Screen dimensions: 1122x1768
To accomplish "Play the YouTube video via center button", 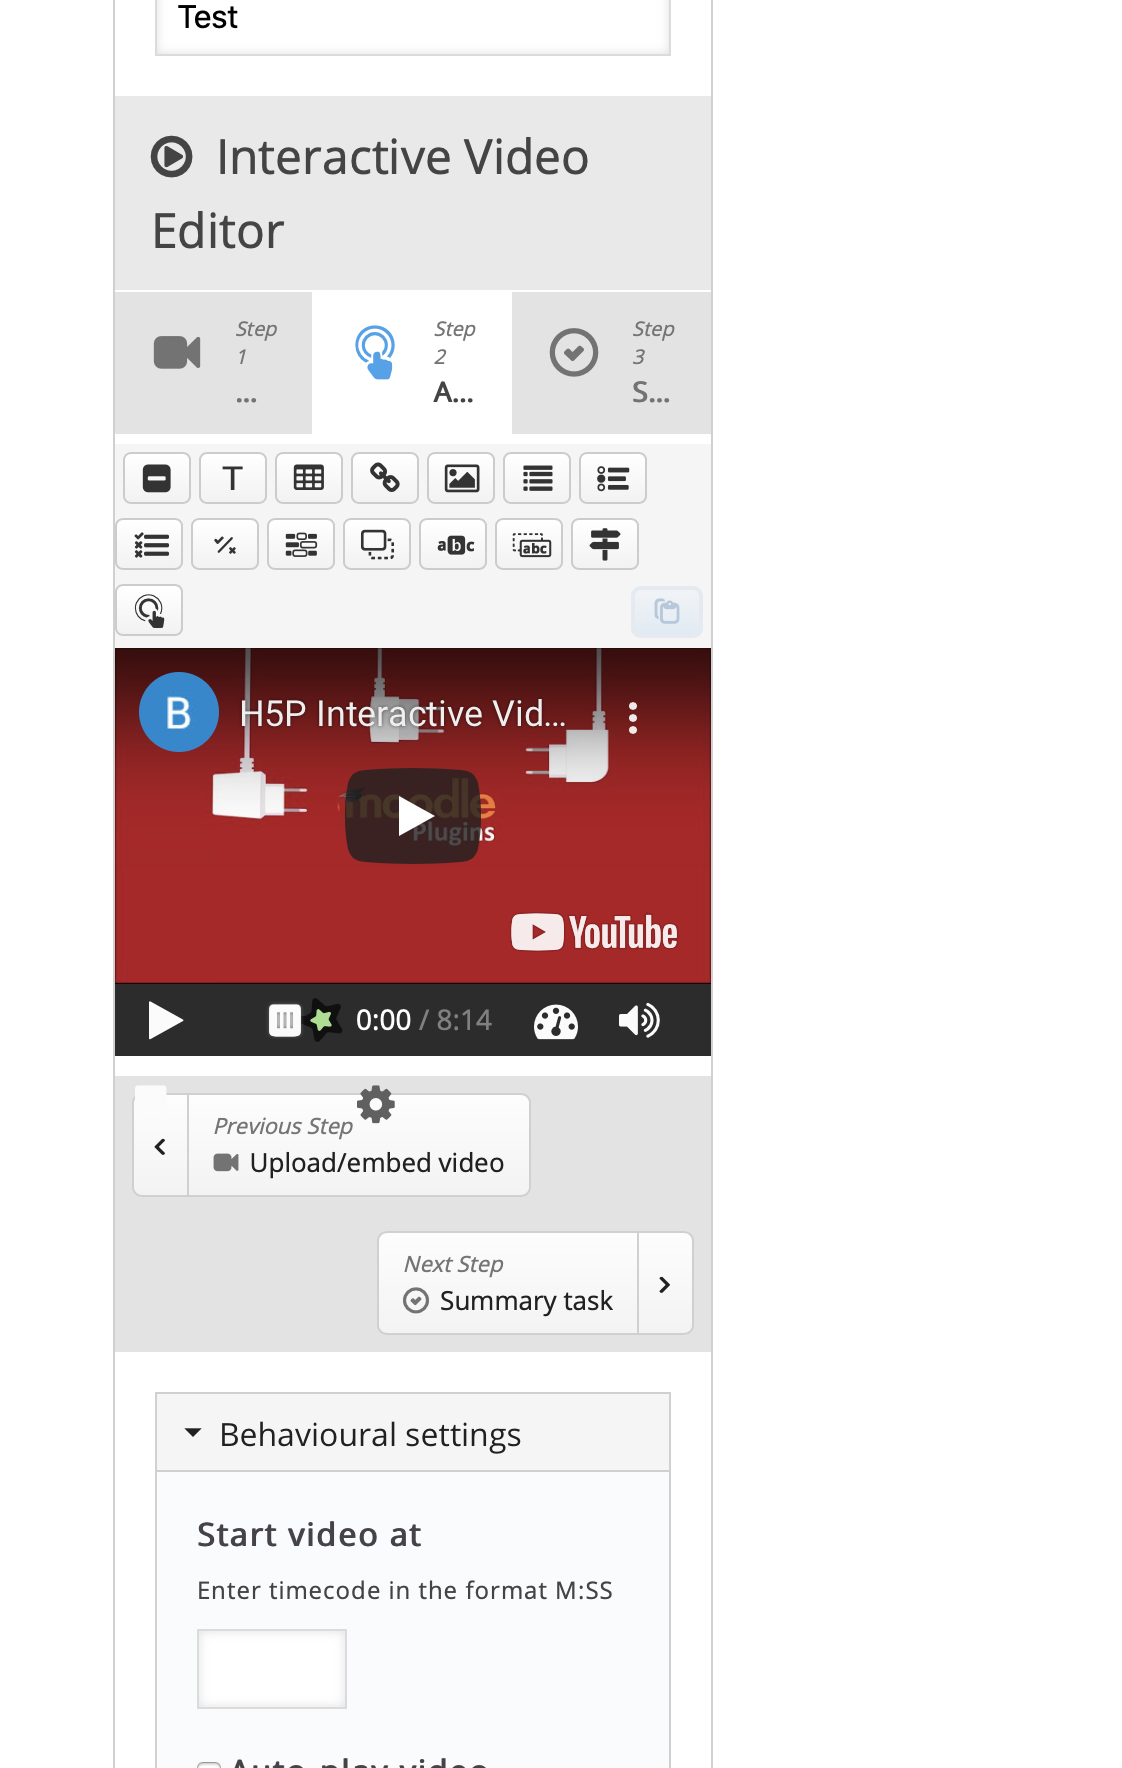I will (x=413, y=816).
